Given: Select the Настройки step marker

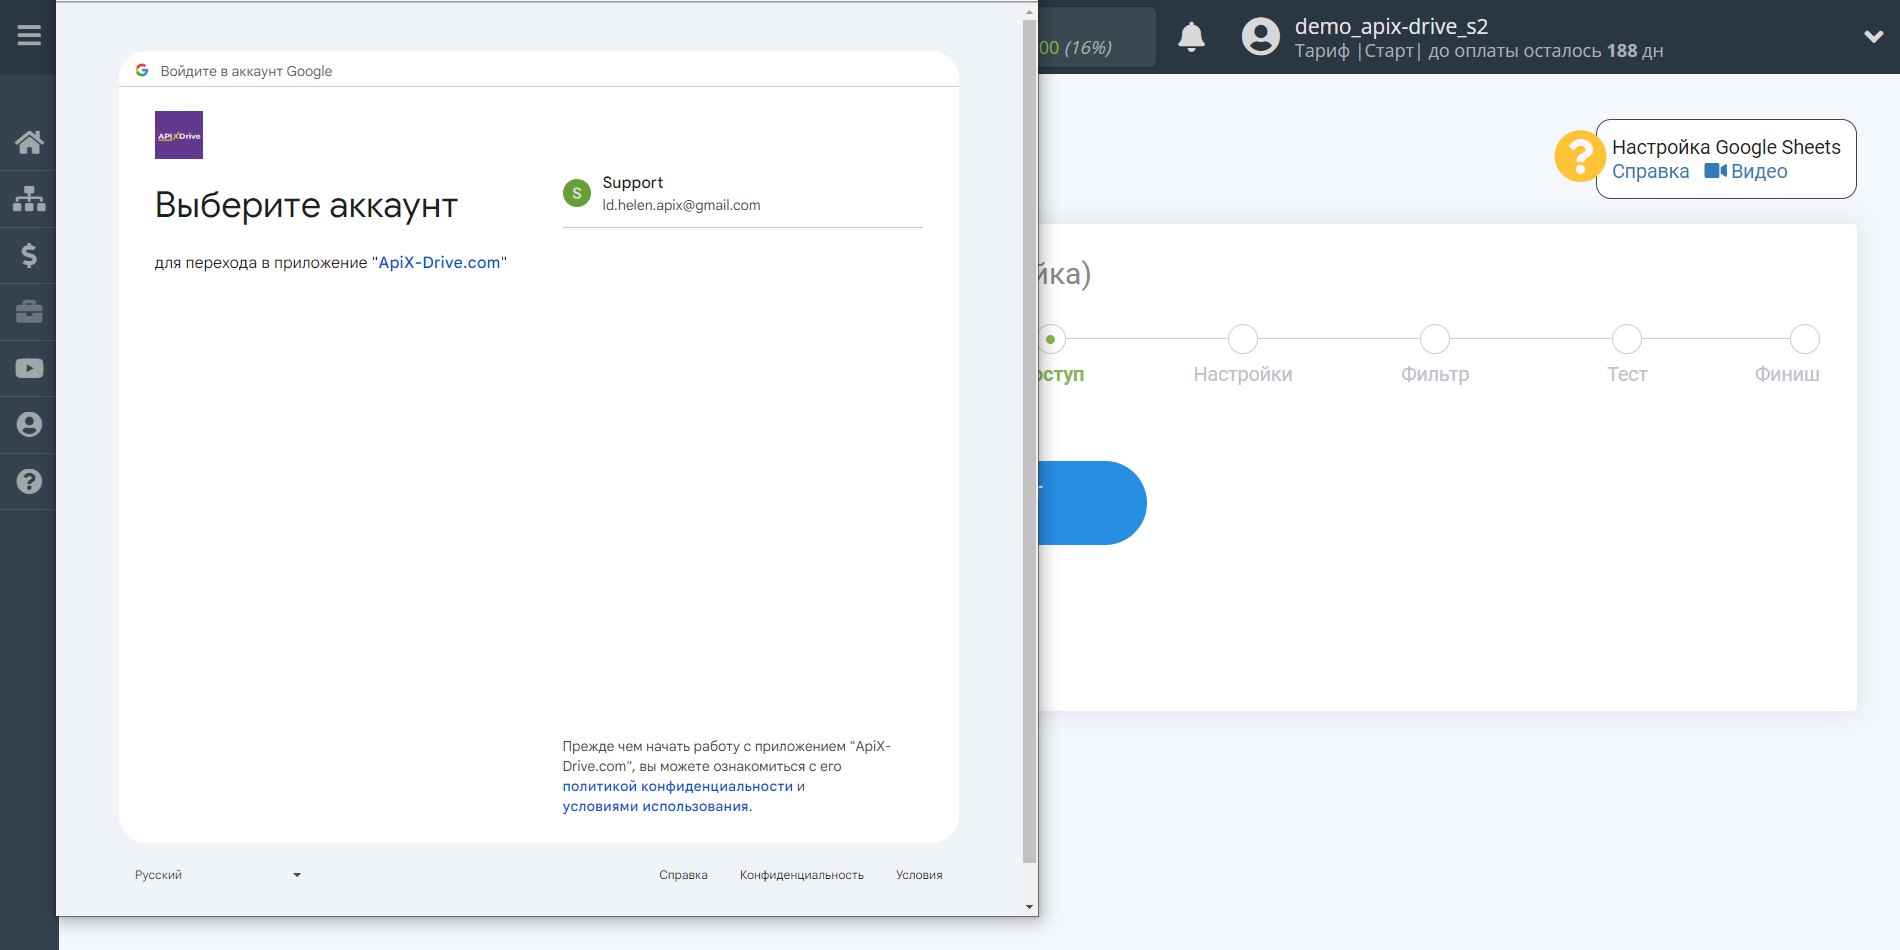Looking at the screenshot, I should tap(1243, 339).
